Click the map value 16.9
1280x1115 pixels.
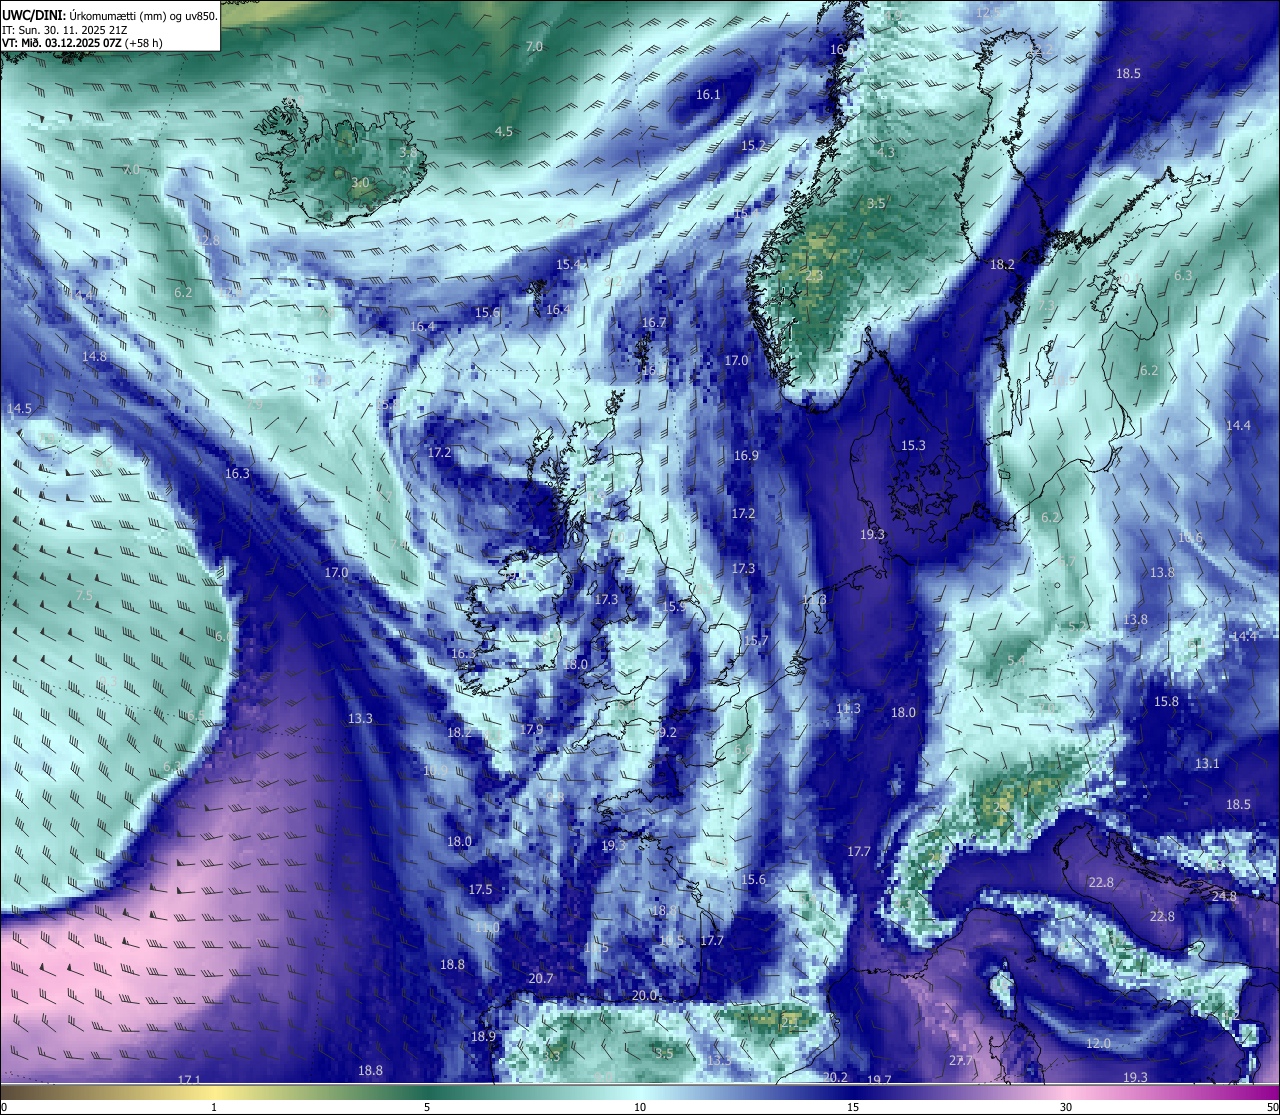tap(746, 455)
